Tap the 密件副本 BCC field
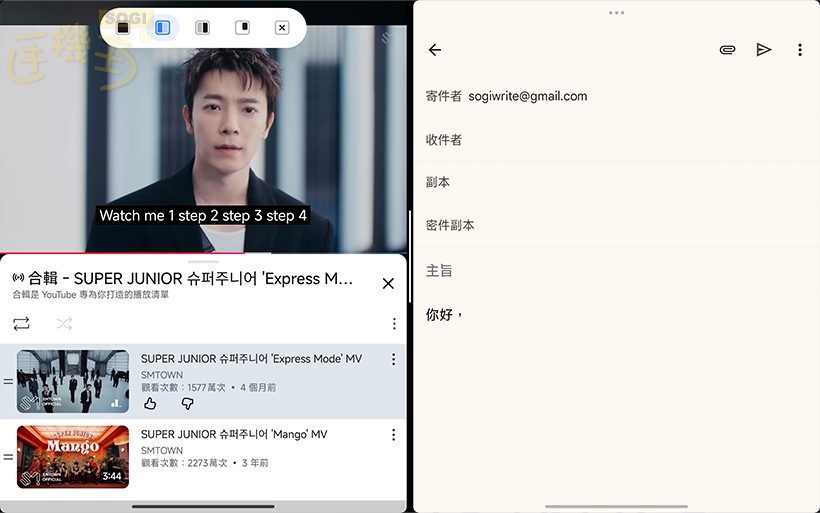 [x=617, y=225]
